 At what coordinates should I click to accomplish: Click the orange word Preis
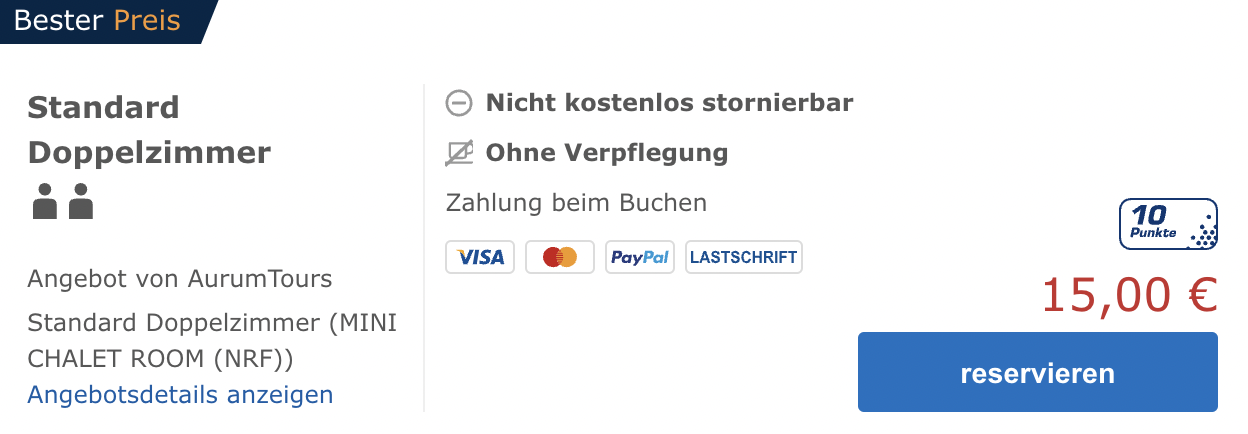pyautogui.click(x=147, y=21)
